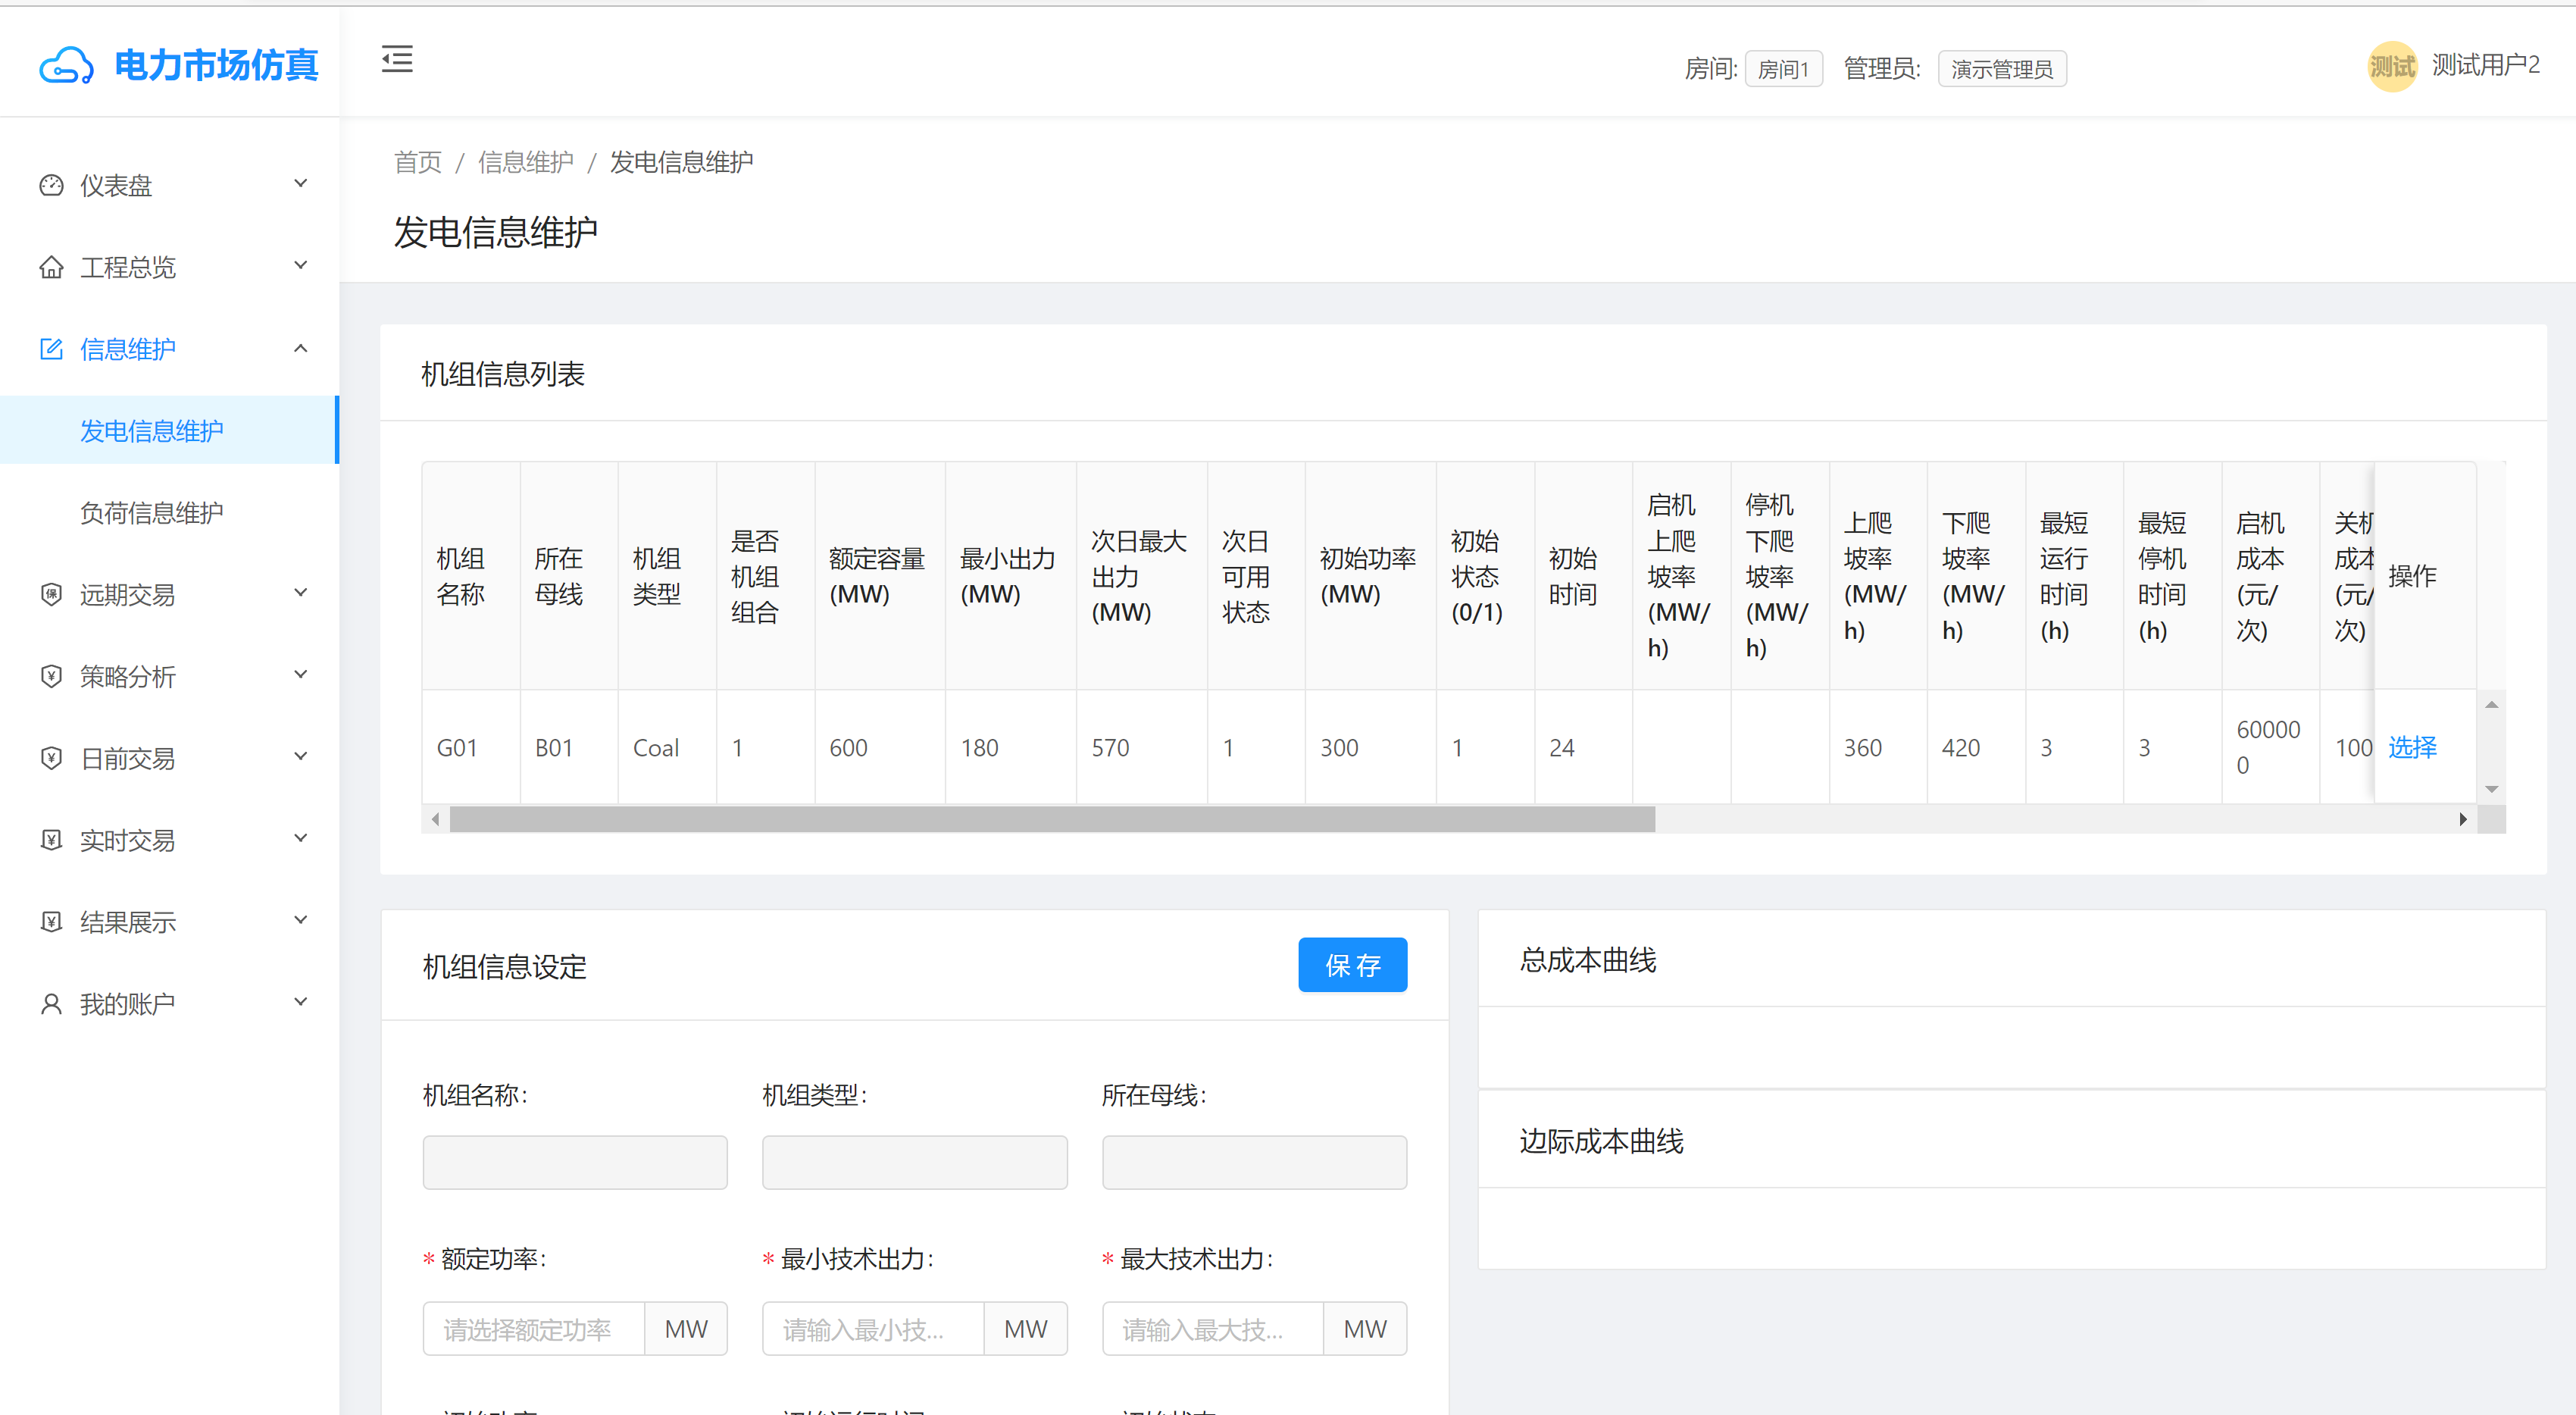Click the 边际成本曲线 card title
Screen dimensions: 2576x1415
[1601, 1141]
